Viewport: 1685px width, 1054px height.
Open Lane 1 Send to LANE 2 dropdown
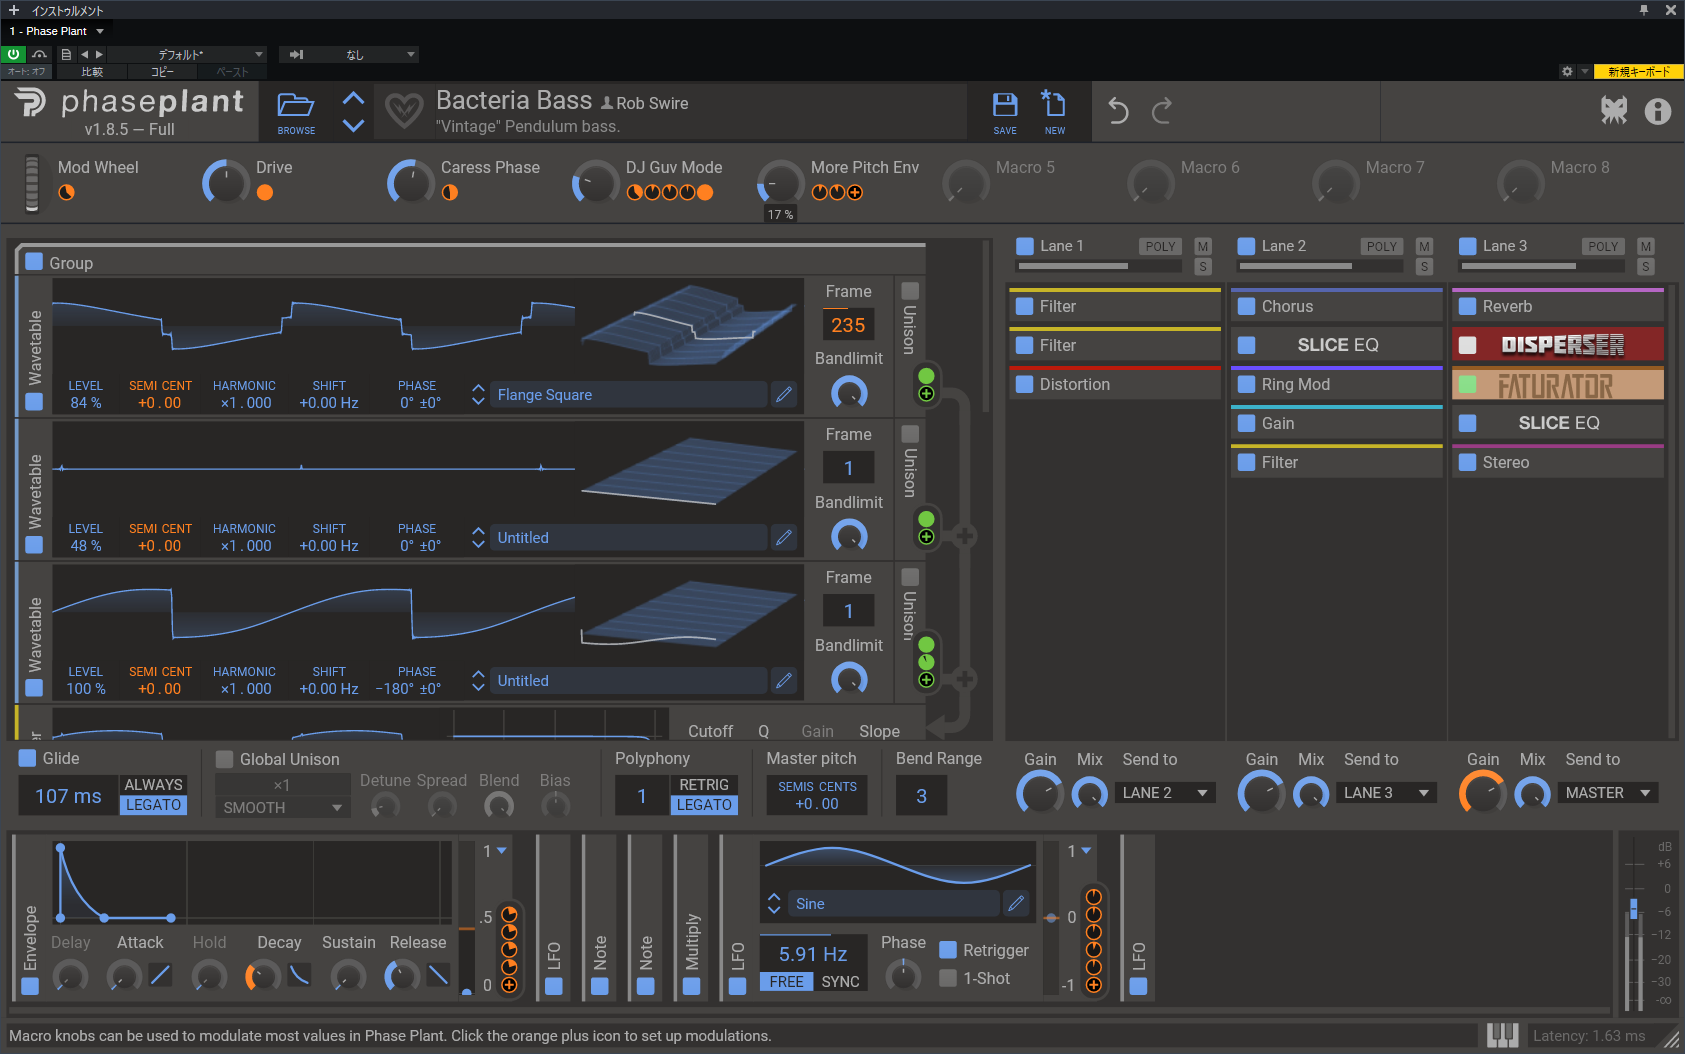pos(1166,793)
